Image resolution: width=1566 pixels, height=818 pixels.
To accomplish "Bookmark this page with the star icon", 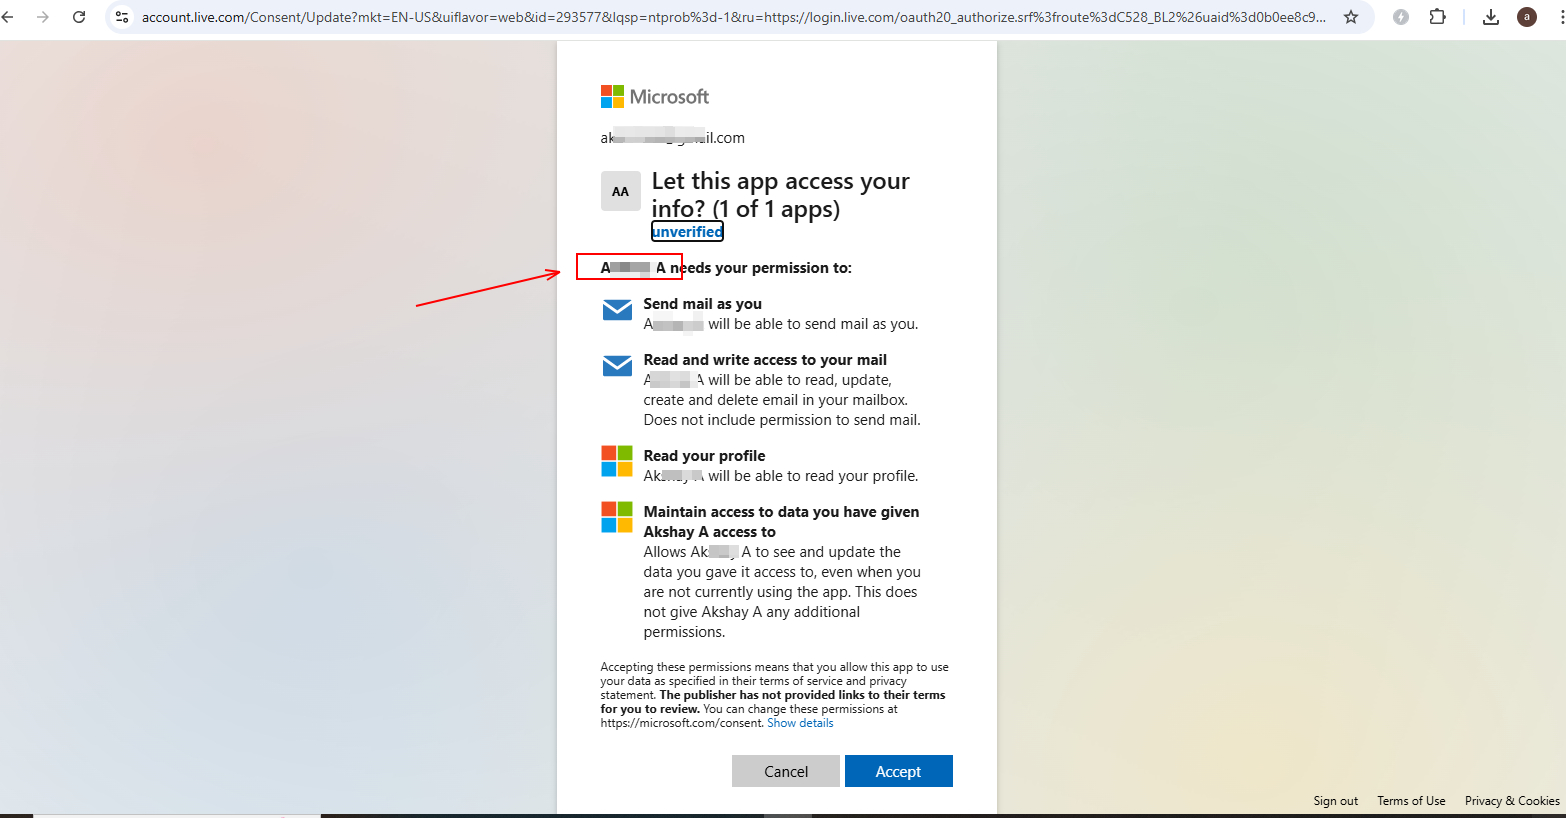I will pyautogui.click(x=1351, y=17).
